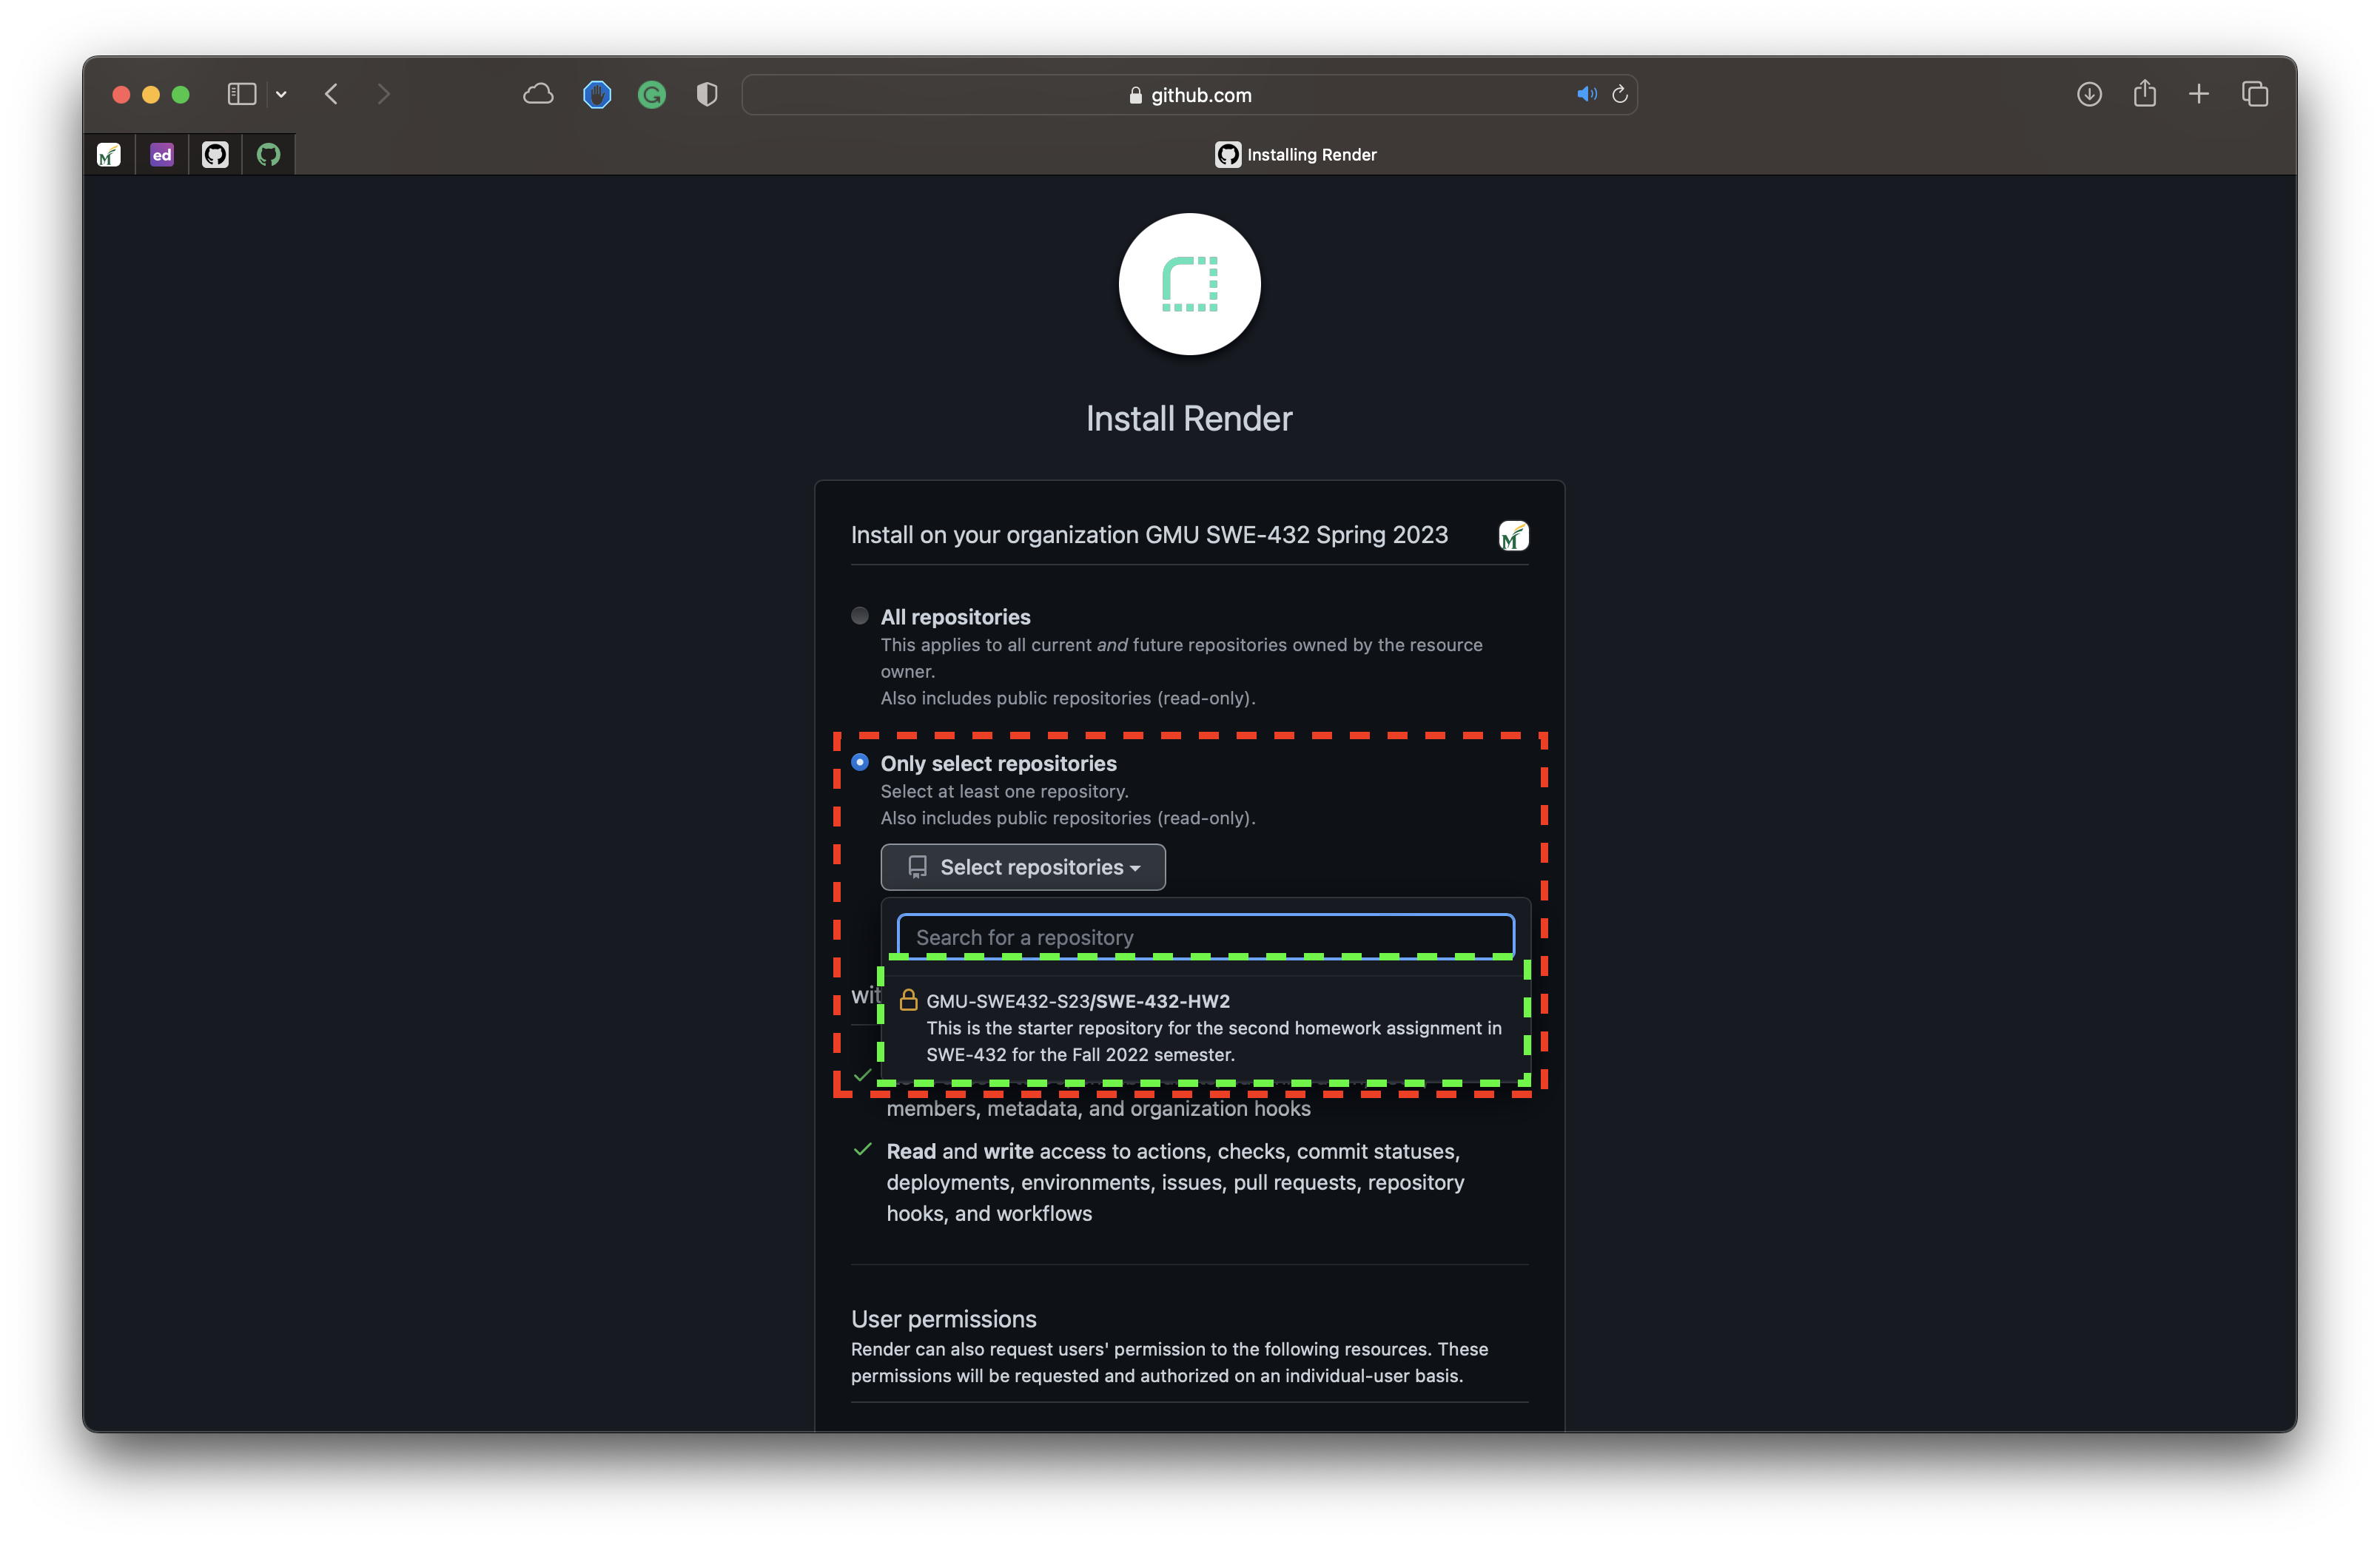Switch to the GMU pinned tab
This screenshot has height=1542, width=2380.
pos(108,154)
